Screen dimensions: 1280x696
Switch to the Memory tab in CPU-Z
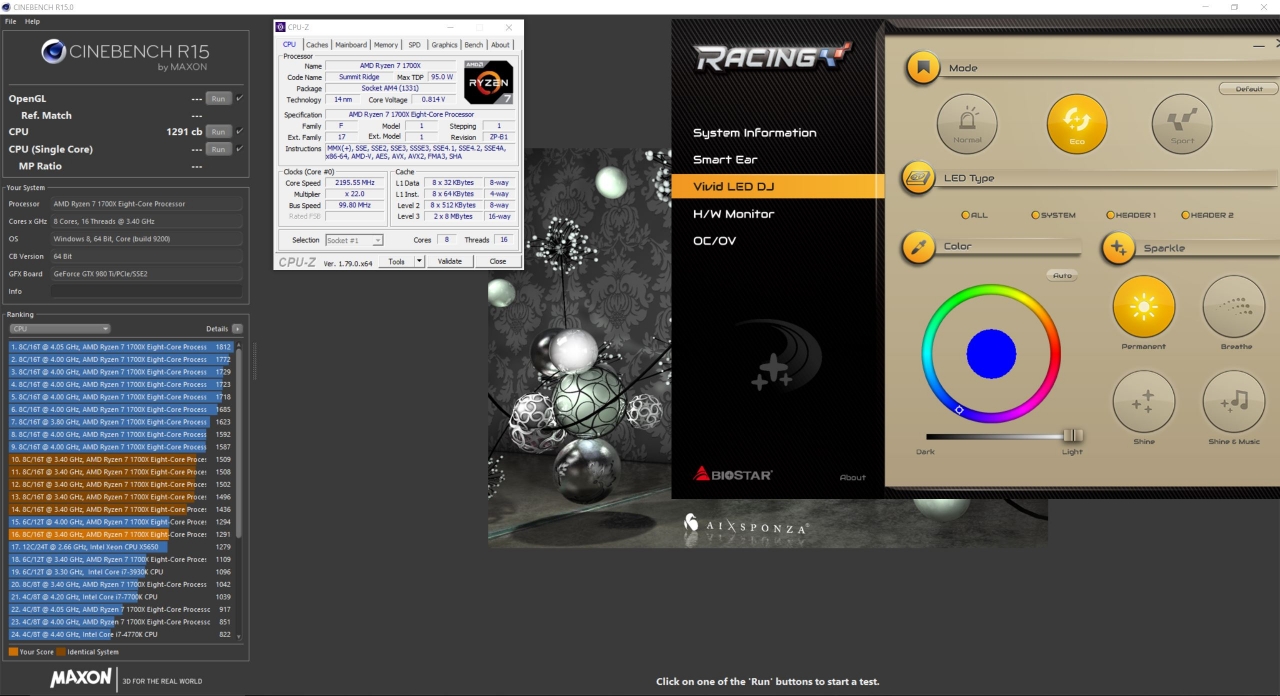pyautogui.click(x=386, y=45)
